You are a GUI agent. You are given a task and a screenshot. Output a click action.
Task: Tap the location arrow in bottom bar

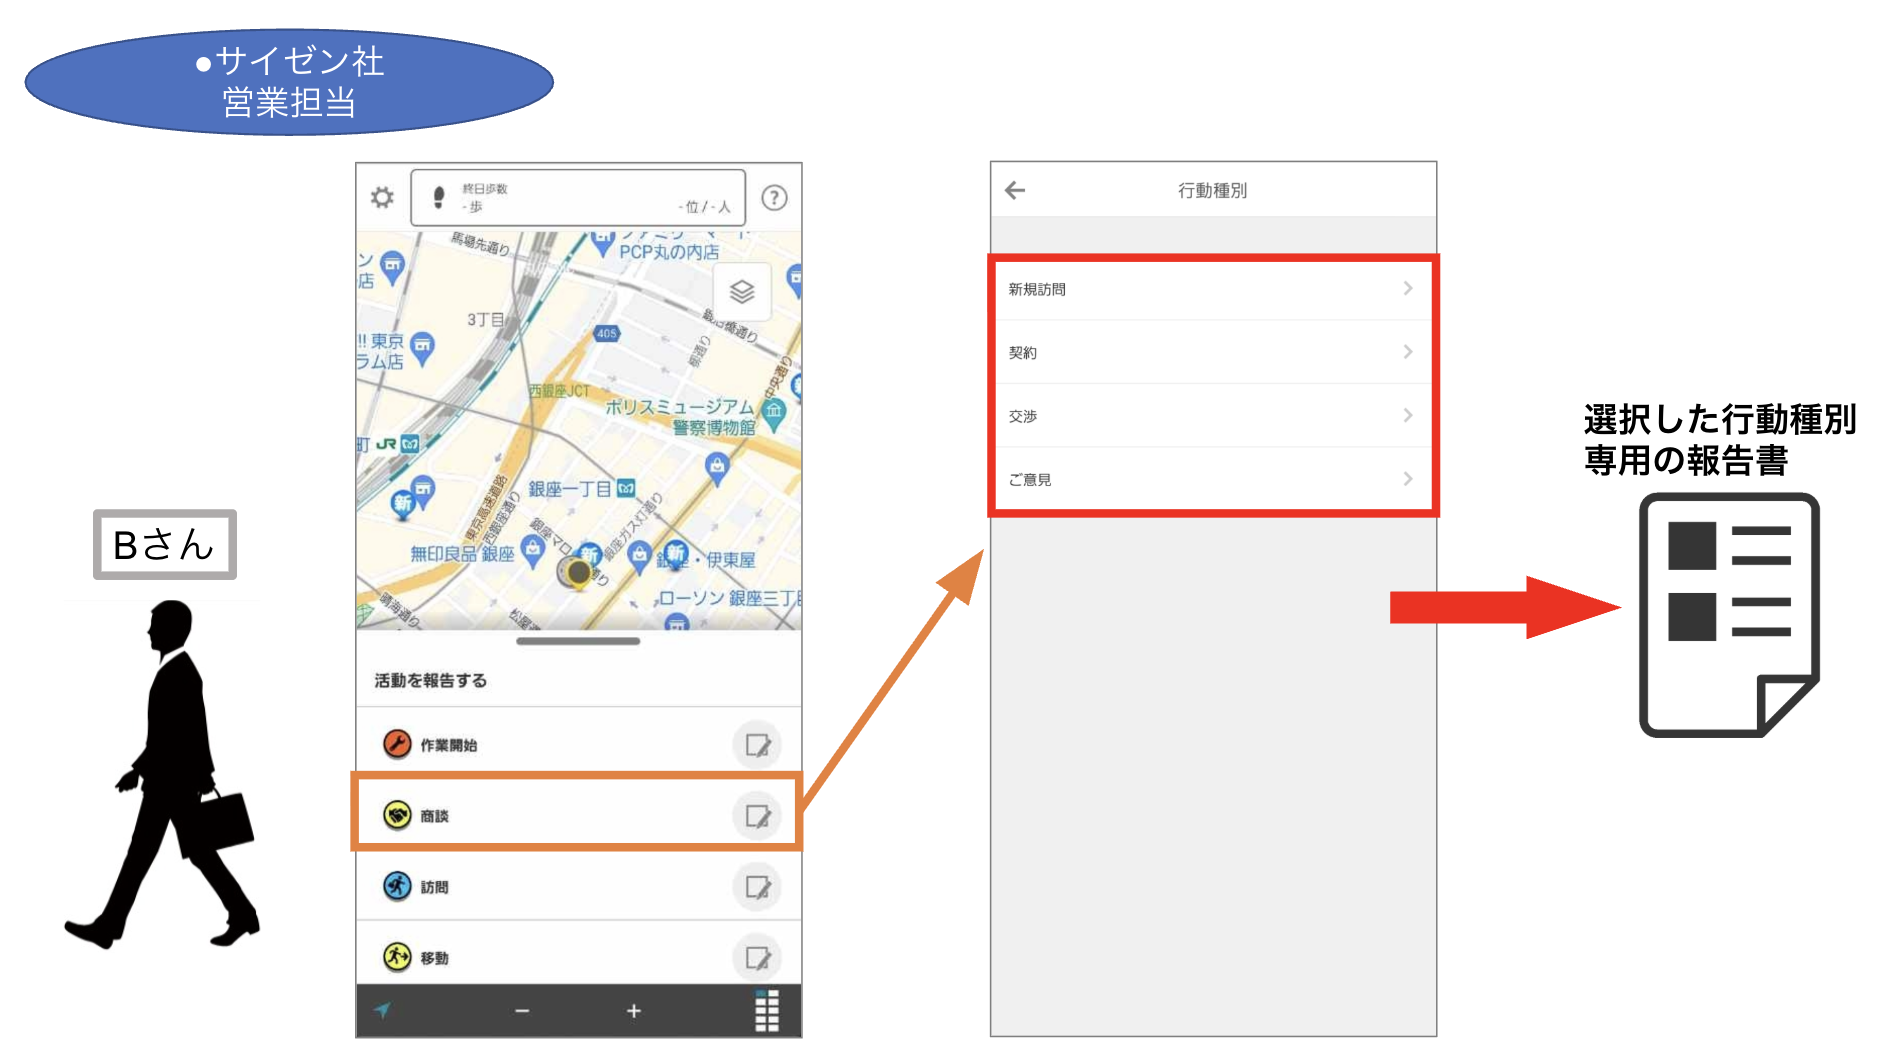(x=383, y=1010)
